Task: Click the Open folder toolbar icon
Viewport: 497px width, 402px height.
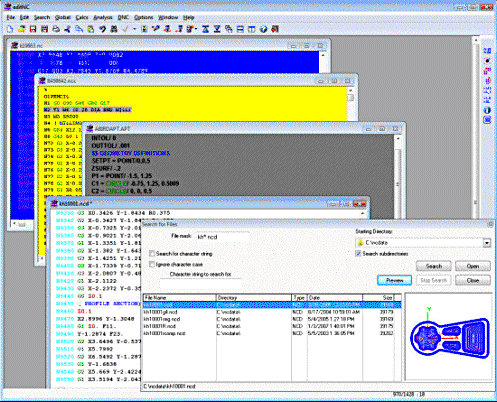Action: [22, 29]
